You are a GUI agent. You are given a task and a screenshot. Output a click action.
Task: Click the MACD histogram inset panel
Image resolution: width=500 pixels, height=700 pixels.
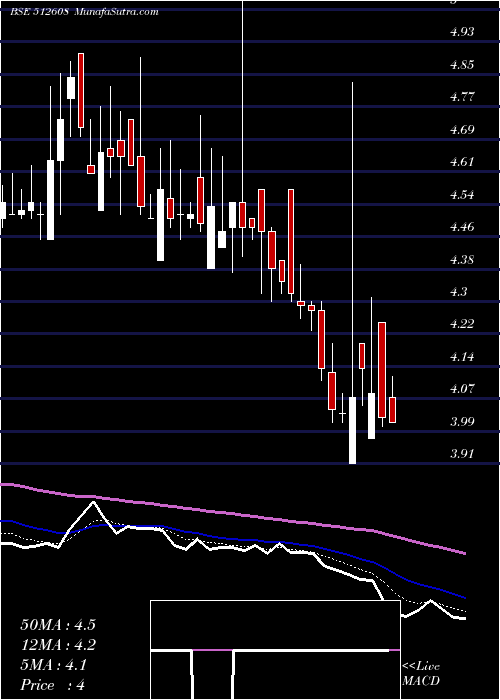[x=275, y=650]
